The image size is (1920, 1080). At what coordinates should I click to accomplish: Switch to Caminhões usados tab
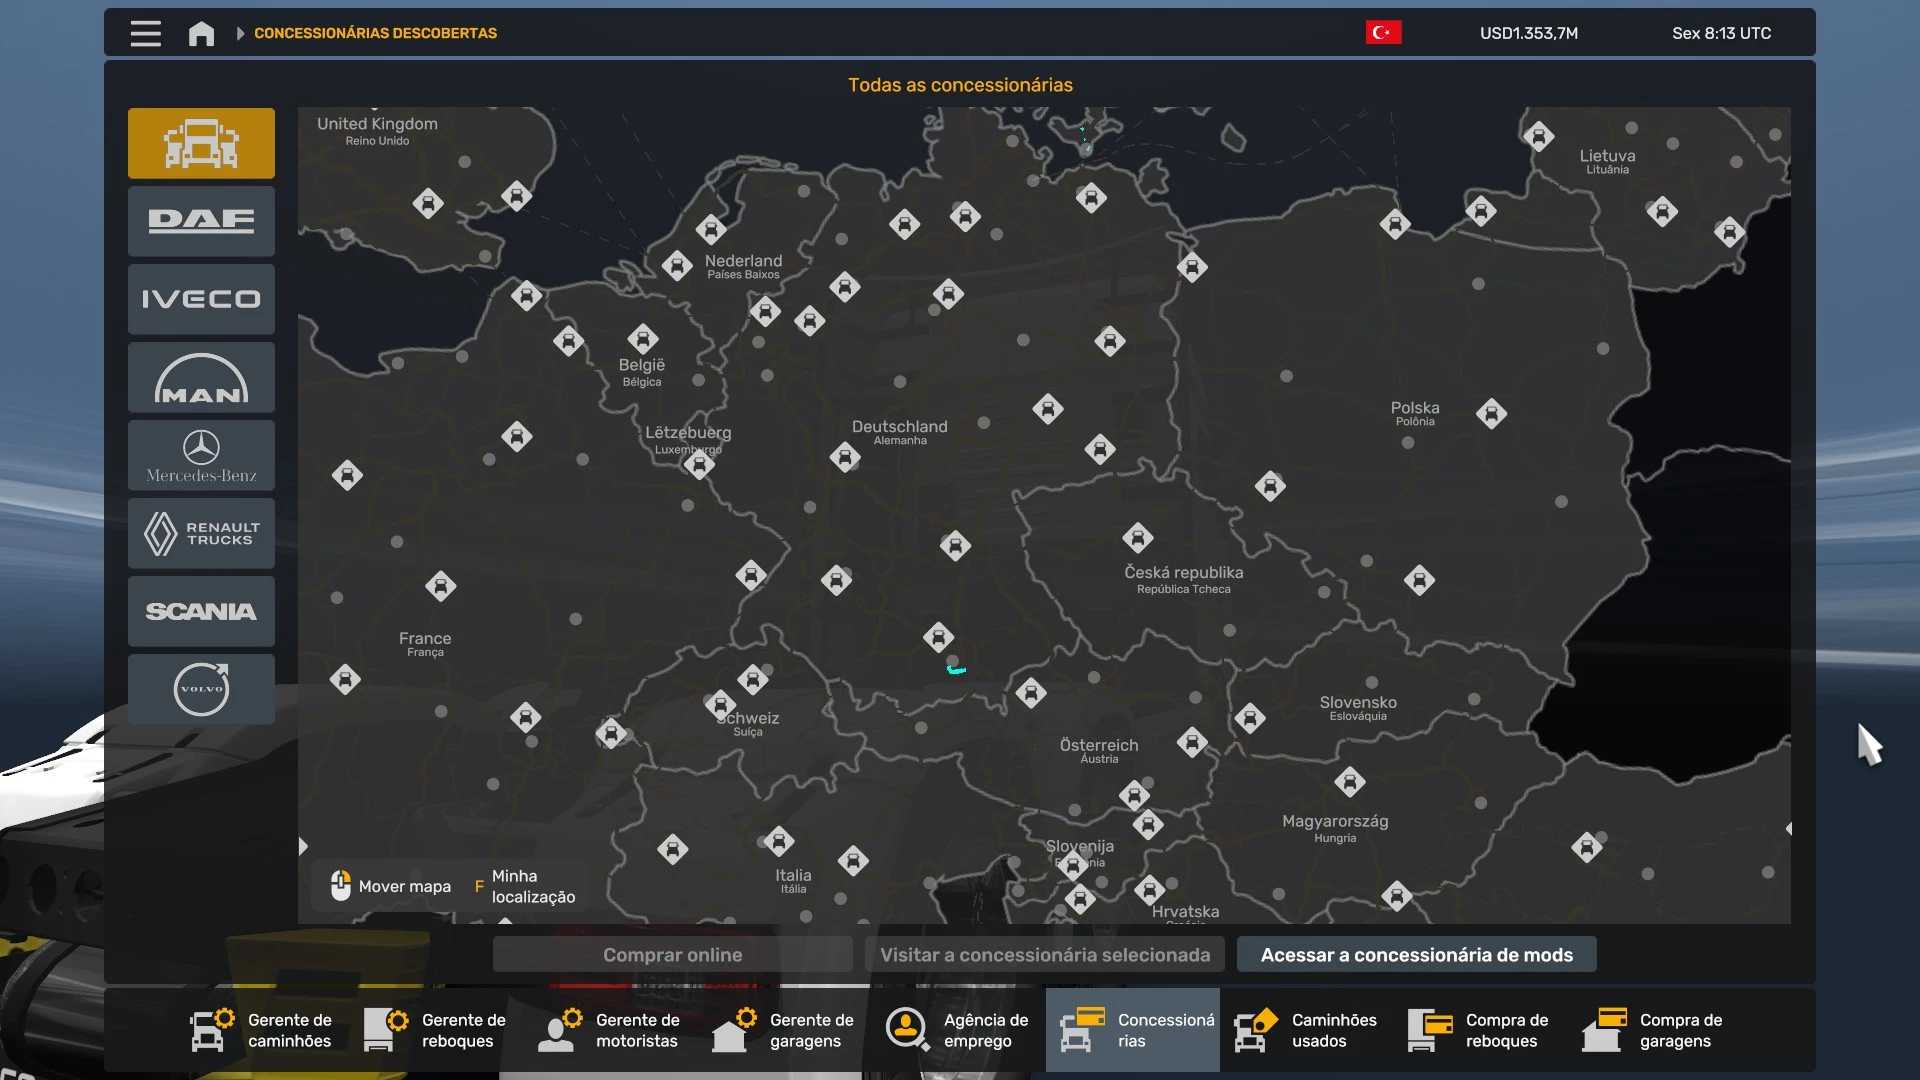[x=1306, y=1030]
